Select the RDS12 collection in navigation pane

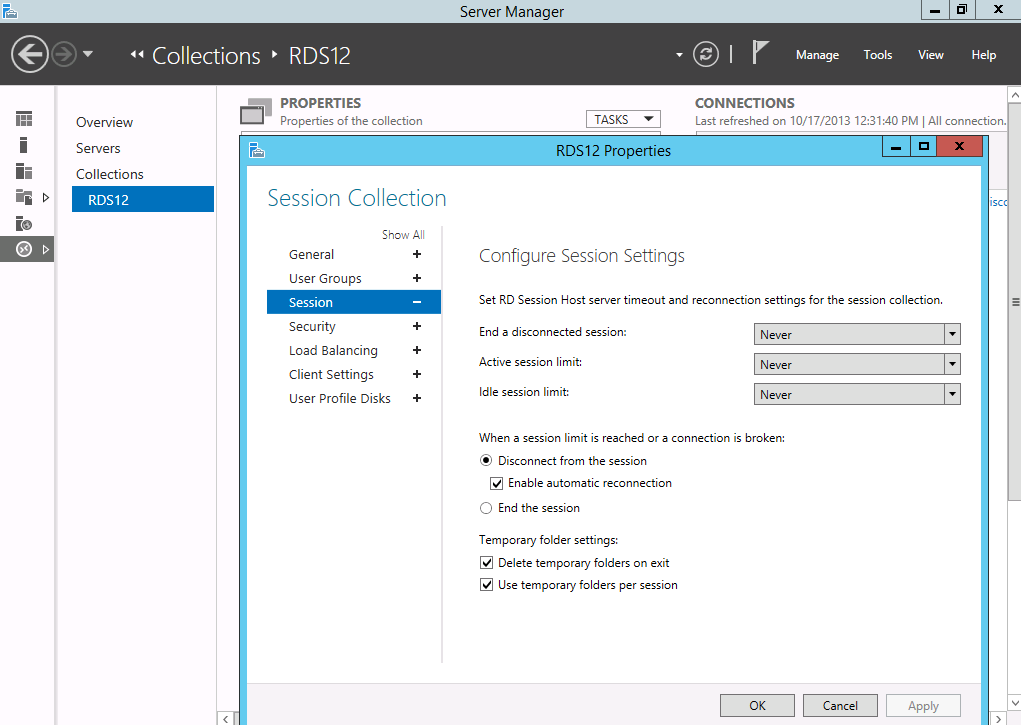[x=143, y=199]
